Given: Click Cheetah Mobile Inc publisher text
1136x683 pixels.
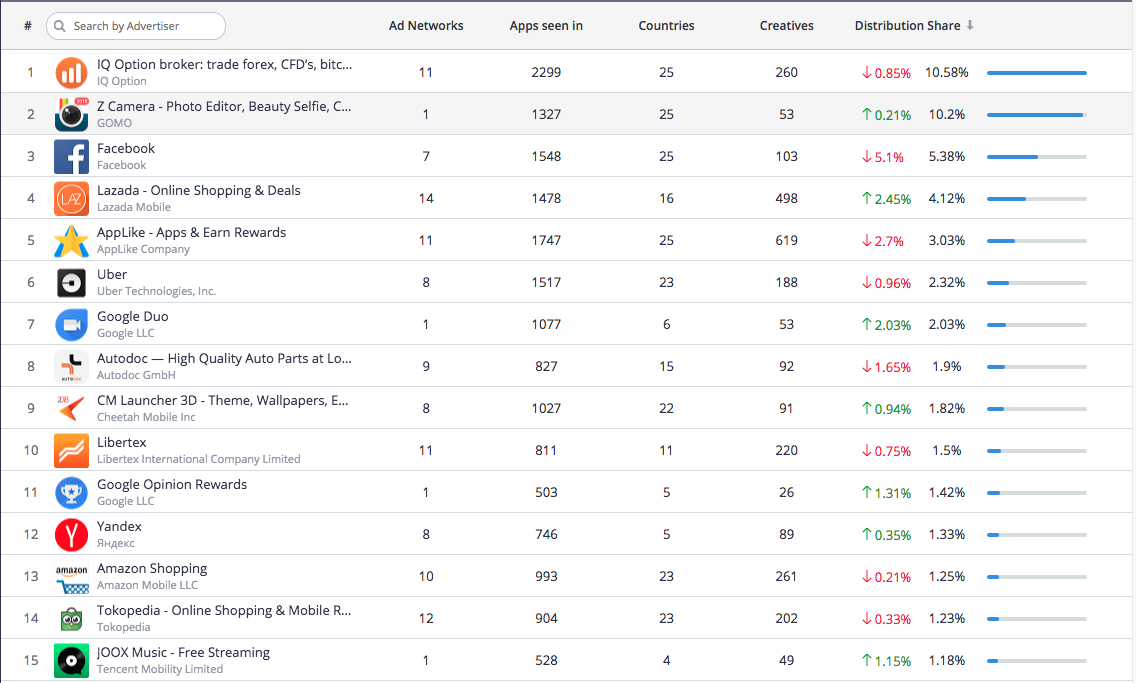Looking at the screenshot, I should click(146, 417).
